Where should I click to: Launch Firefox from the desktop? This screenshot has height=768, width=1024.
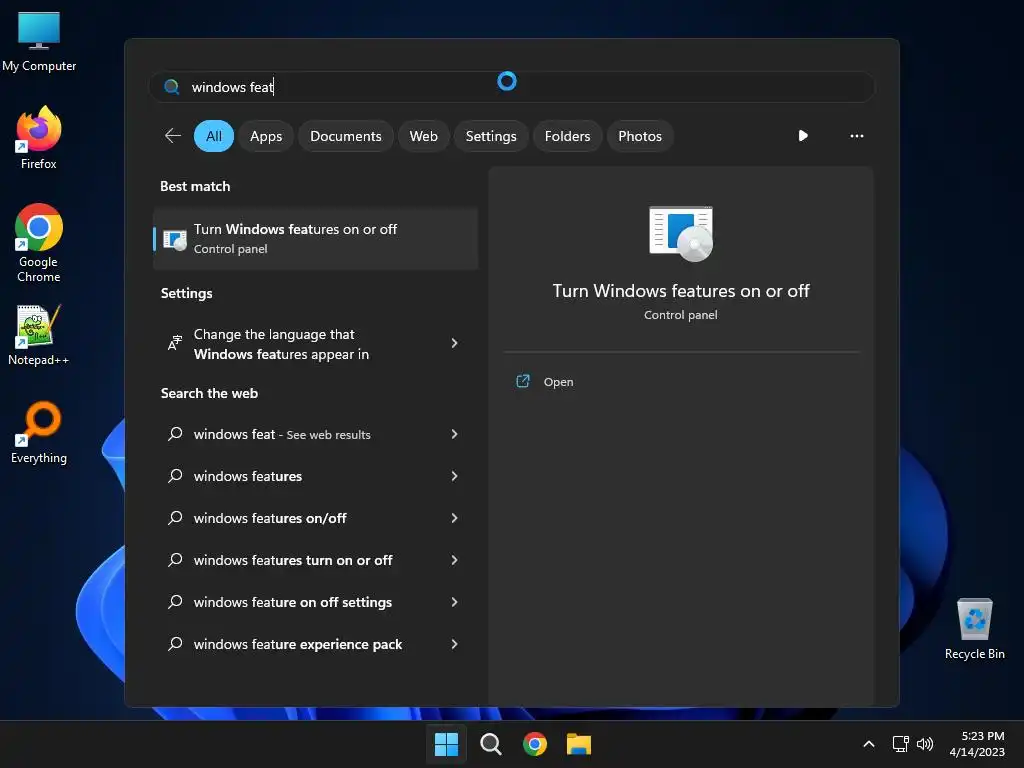(x=39, y=138)
